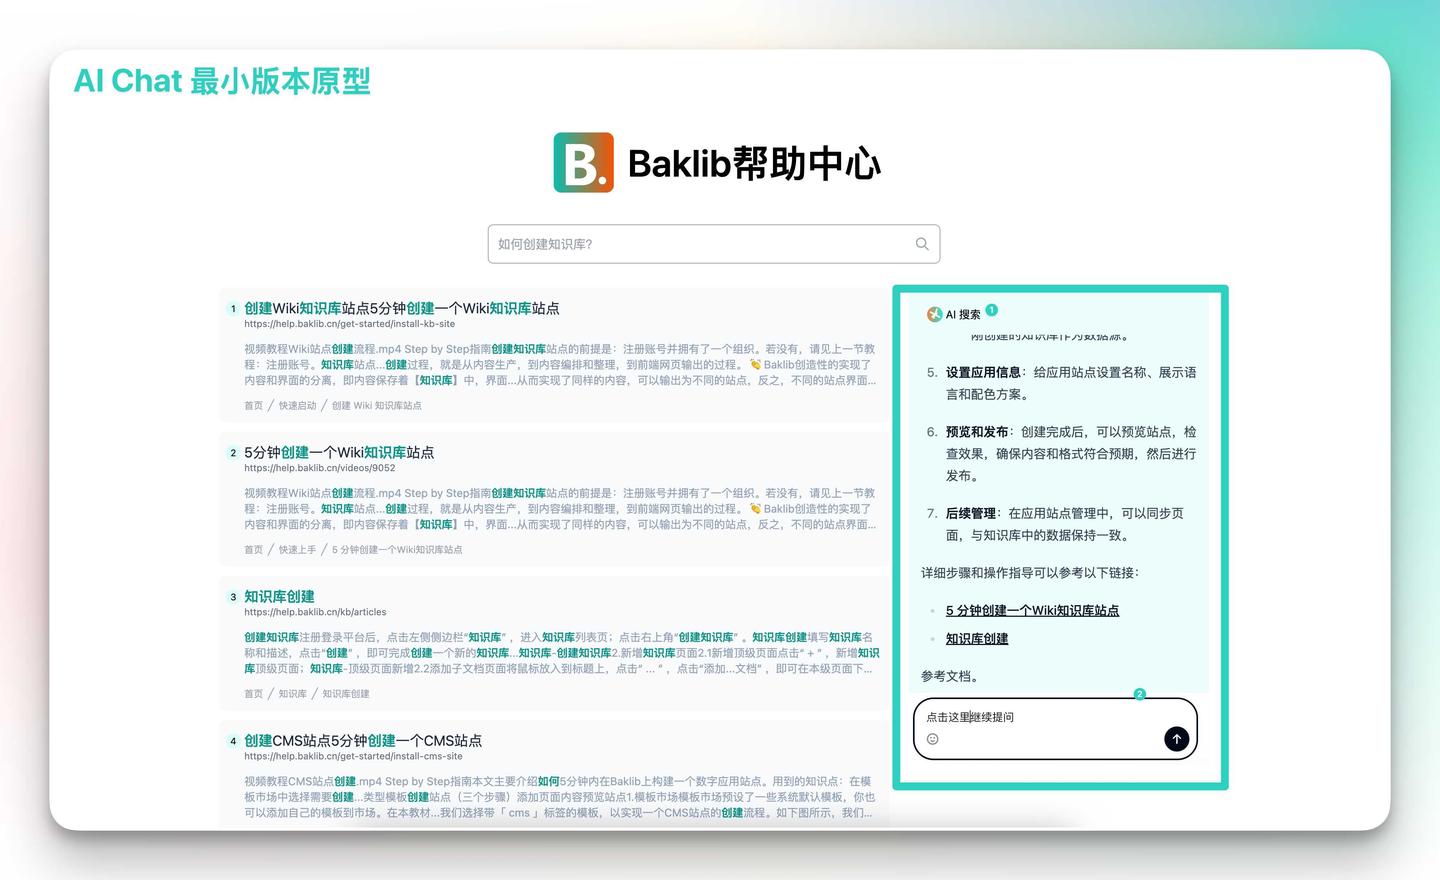Select the 快速启动 breadcrumb
The image size is (1440, 880).
click(x=297, y=406)
